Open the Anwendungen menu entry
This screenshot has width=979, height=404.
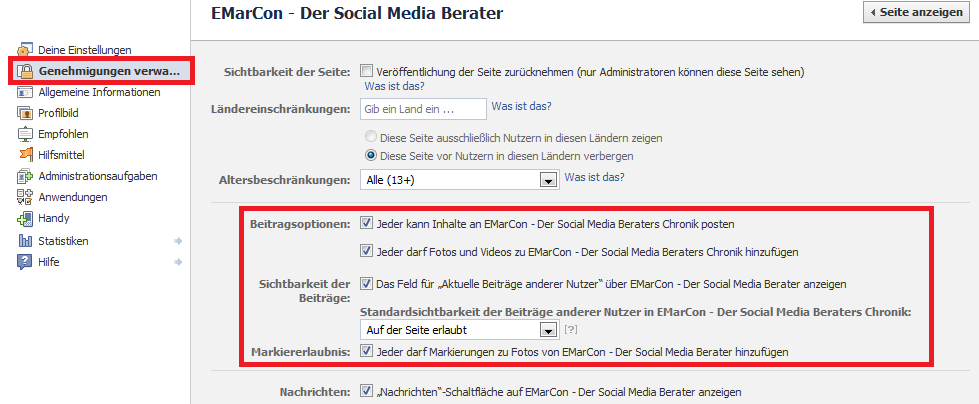coord(72,197)
